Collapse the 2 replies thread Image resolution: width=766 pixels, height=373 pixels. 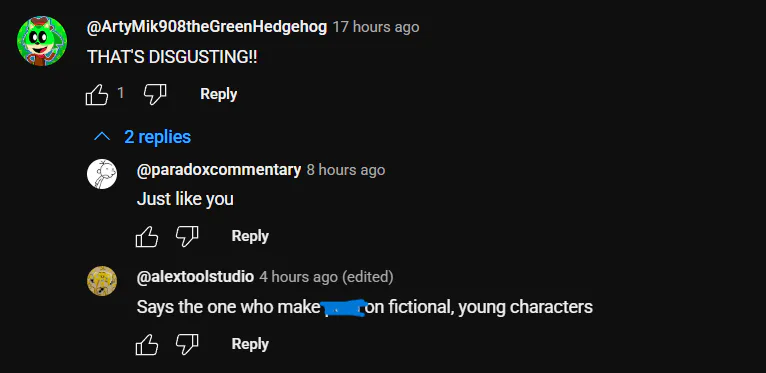tap(142, 137)
